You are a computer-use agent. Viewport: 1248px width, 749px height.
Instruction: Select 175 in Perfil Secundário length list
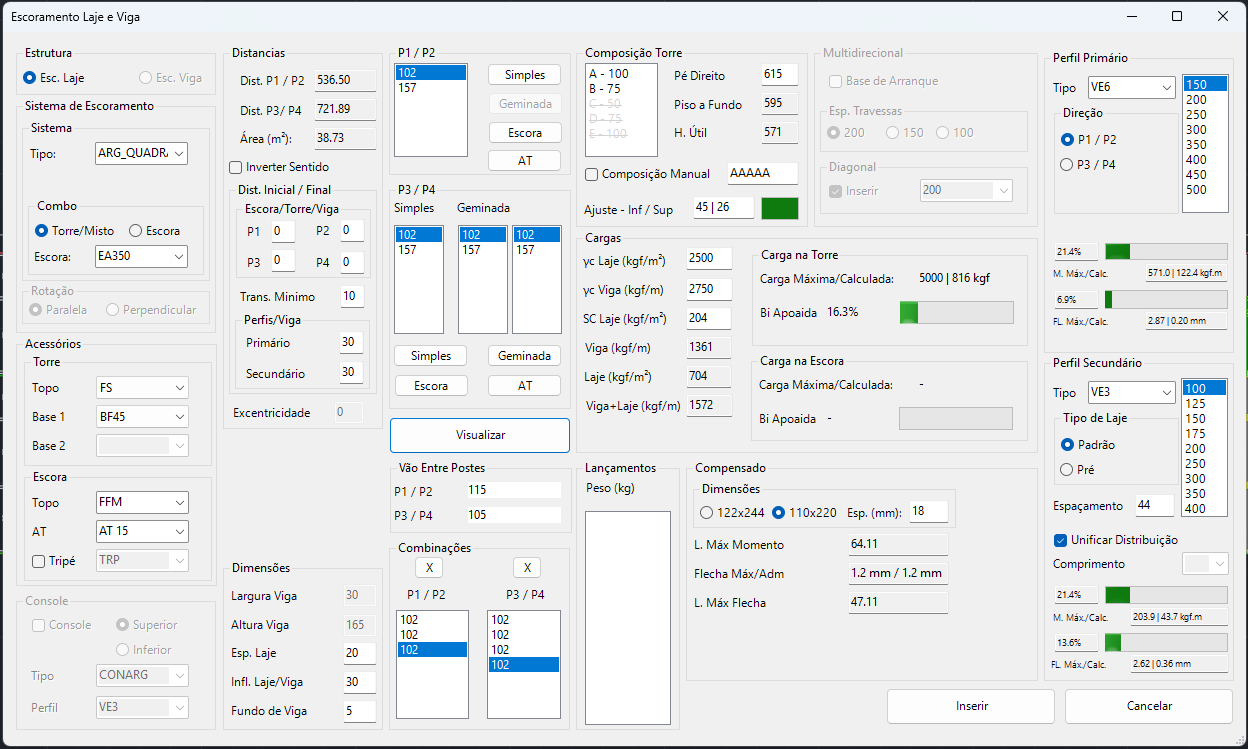[x=1204, y=434]
